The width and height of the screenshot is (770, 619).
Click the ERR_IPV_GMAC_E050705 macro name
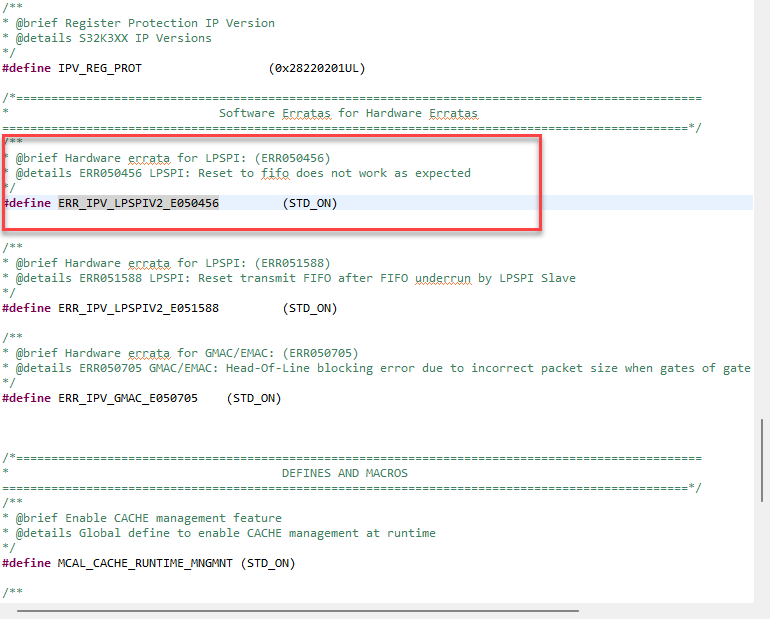(128, 398)
